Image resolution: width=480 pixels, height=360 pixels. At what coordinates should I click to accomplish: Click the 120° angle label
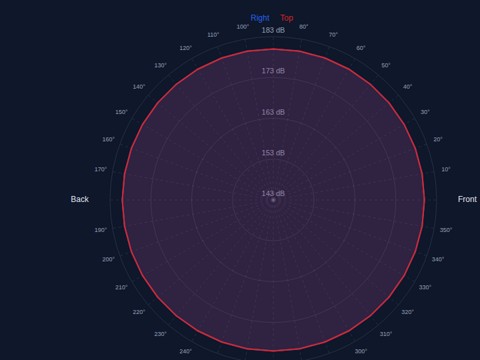[186, 48]
